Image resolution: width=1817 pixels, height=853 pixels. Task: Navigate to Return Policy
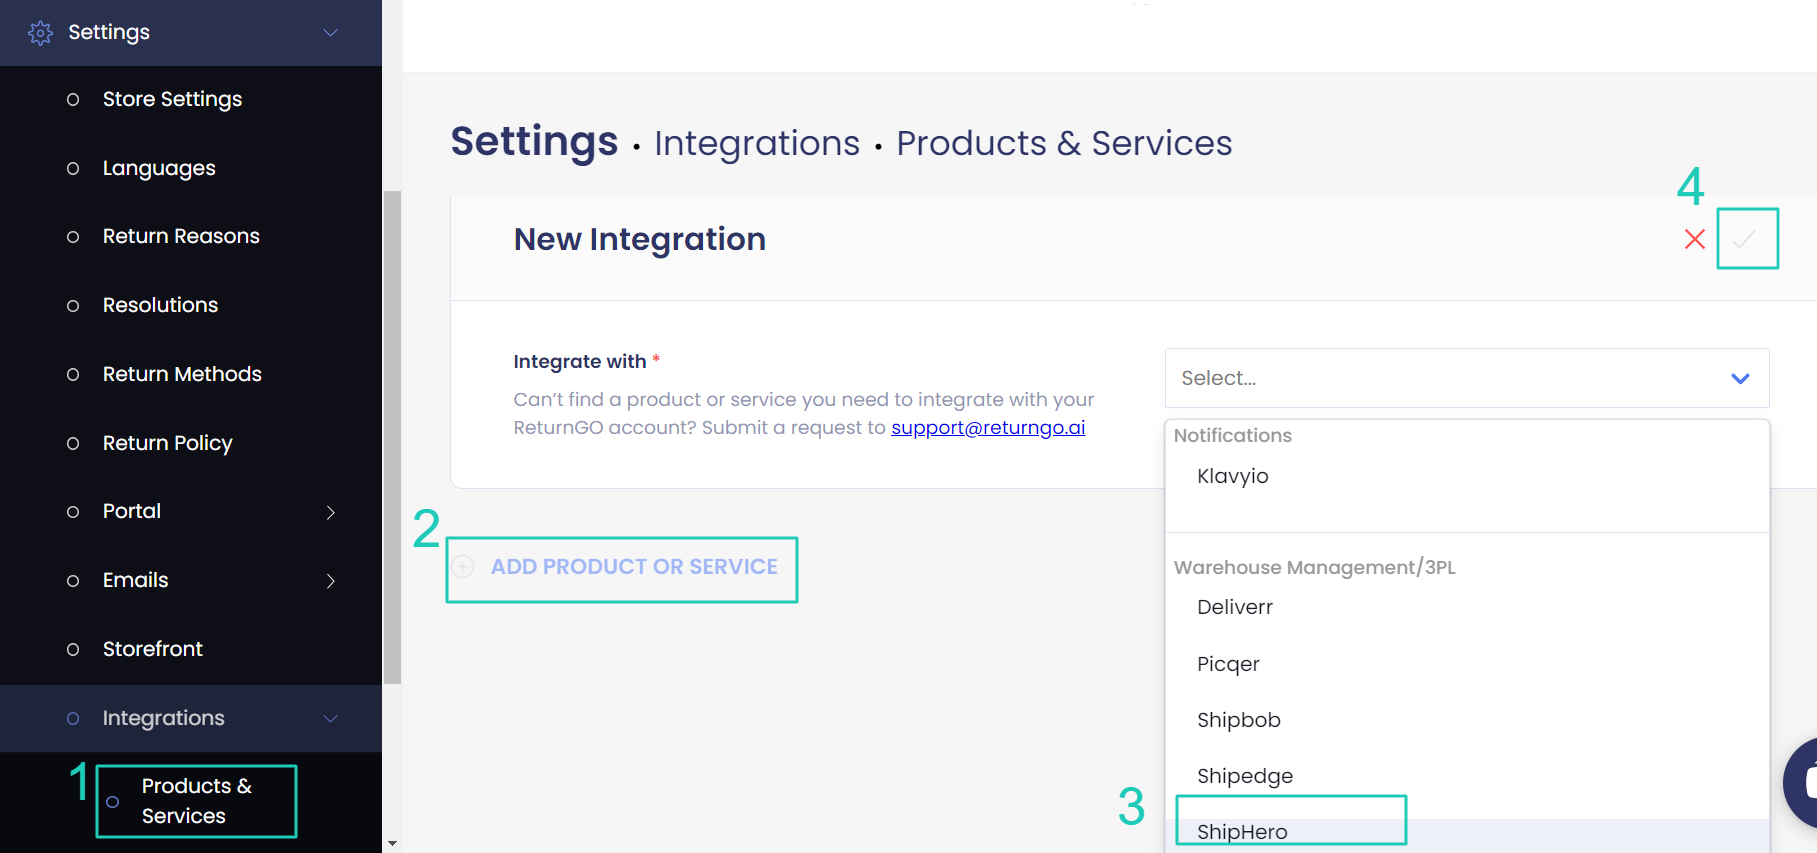point(167,443)
